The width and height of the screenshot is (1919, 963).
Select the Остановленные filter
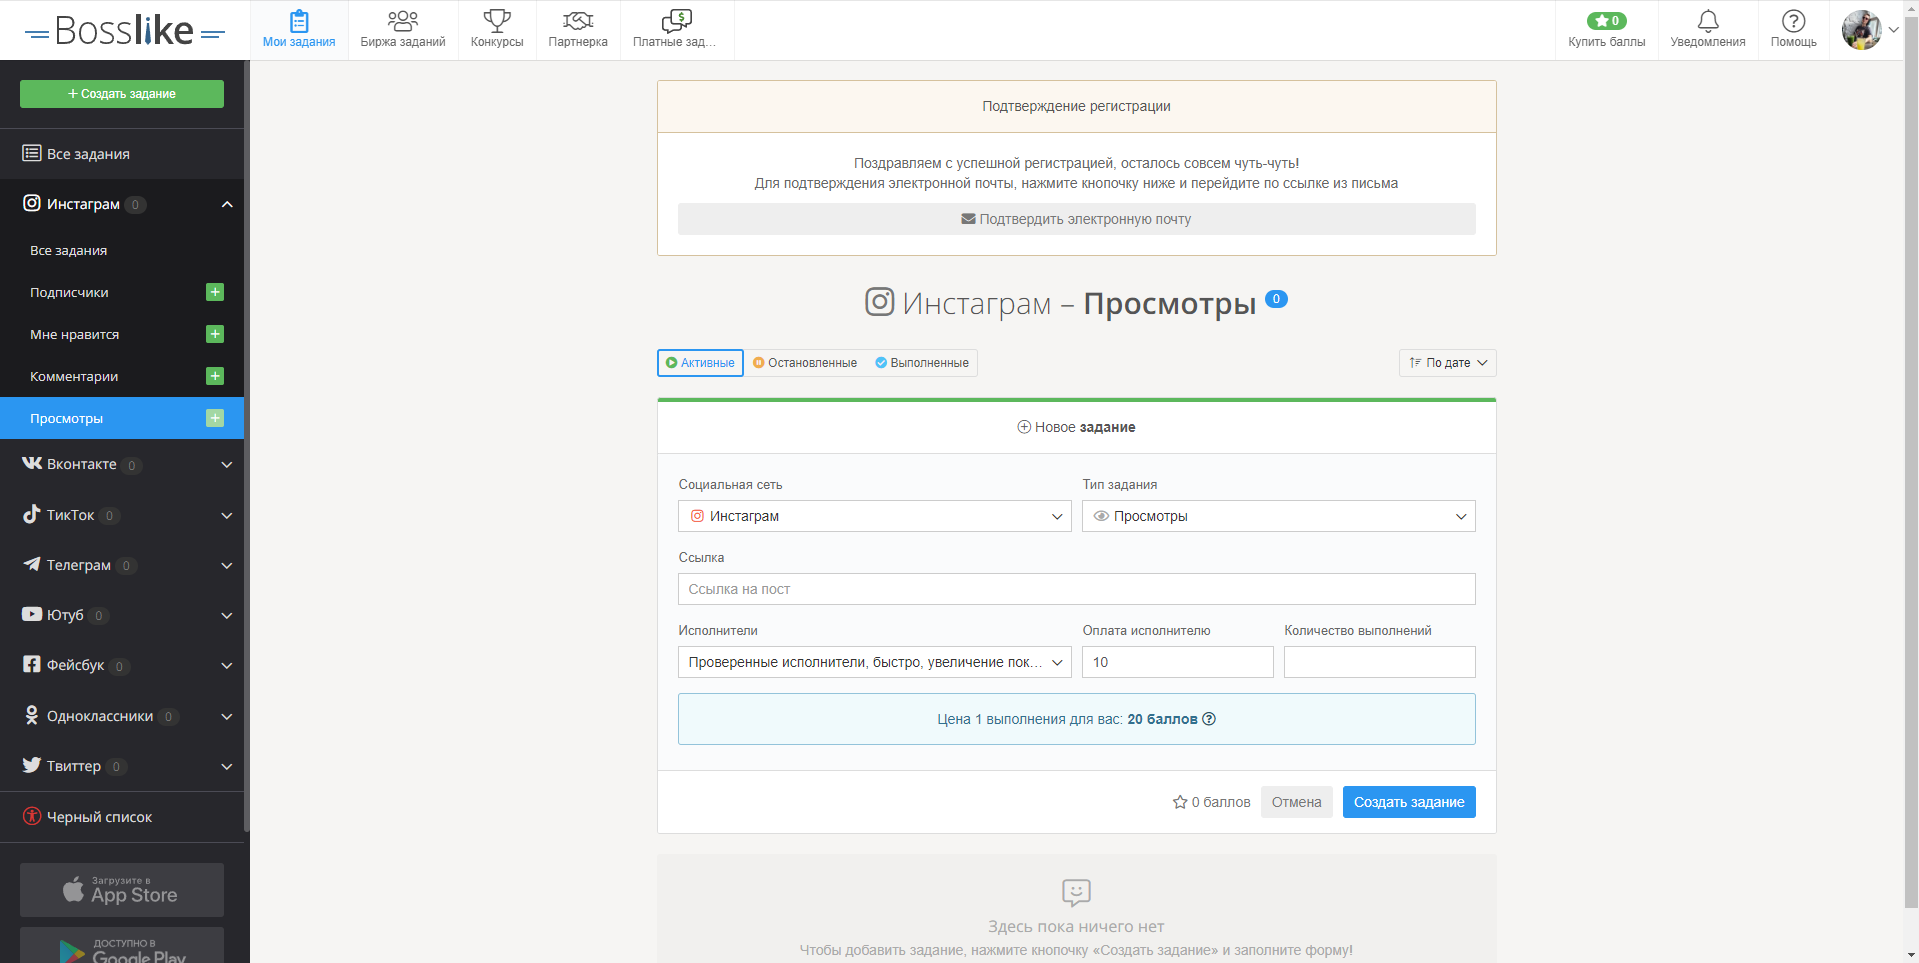coord(805,363)
